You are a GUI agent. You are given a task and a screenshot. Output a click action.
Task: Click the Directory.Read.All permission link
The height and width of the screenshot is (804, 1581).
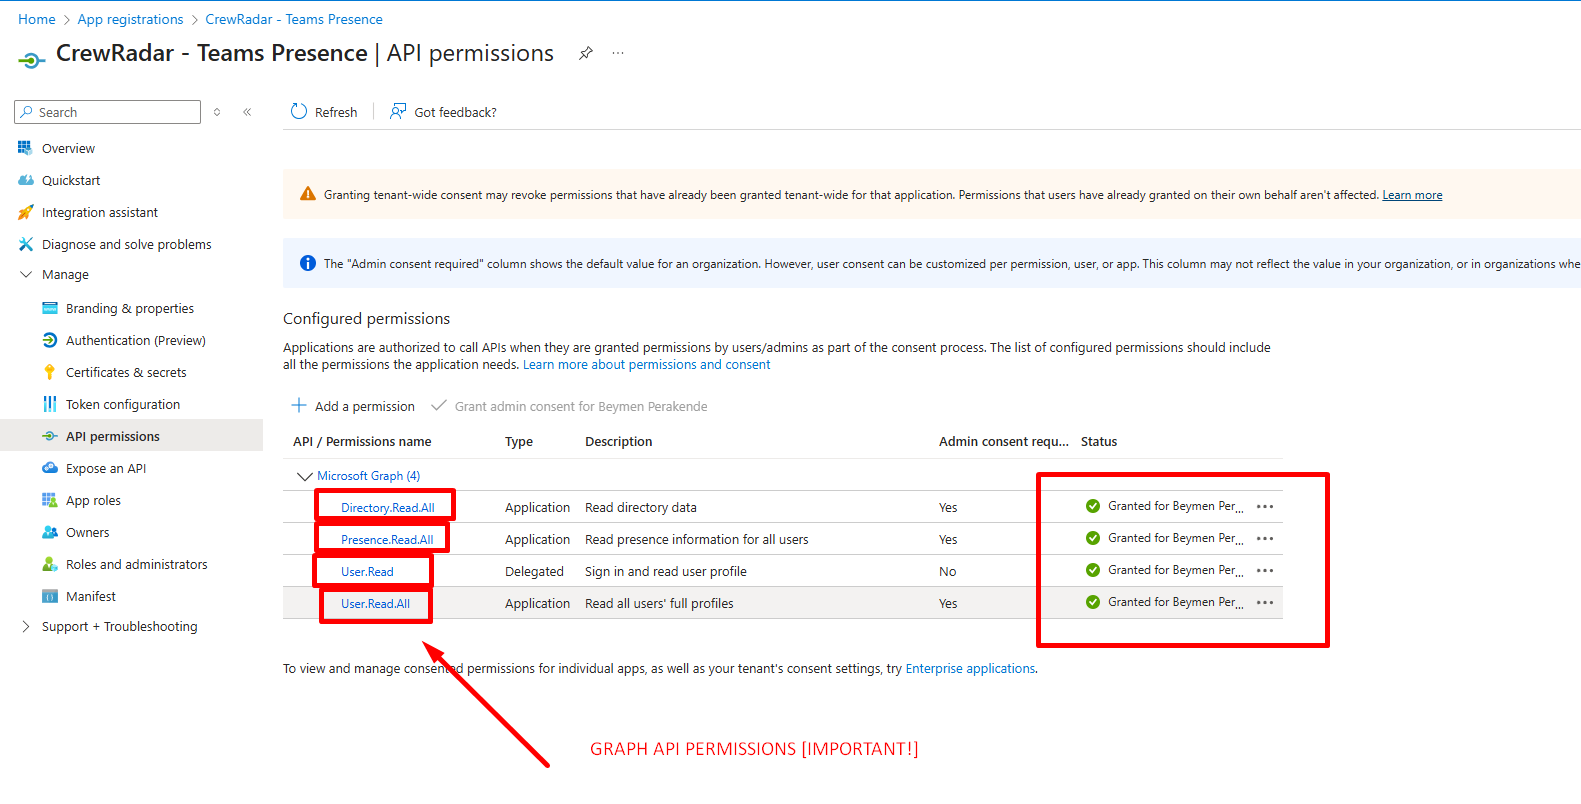(x=388, y=507)
